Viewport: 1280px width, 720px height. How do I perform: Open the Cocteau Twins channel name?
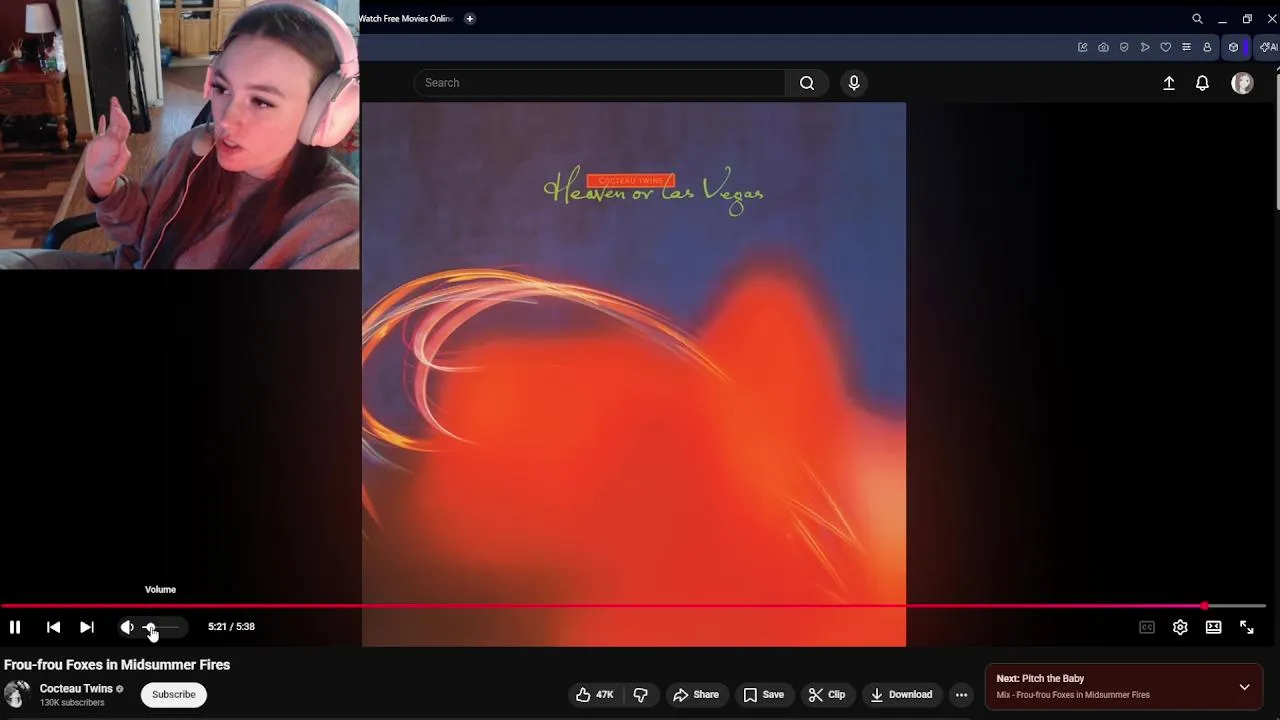(x=76, y=689)
